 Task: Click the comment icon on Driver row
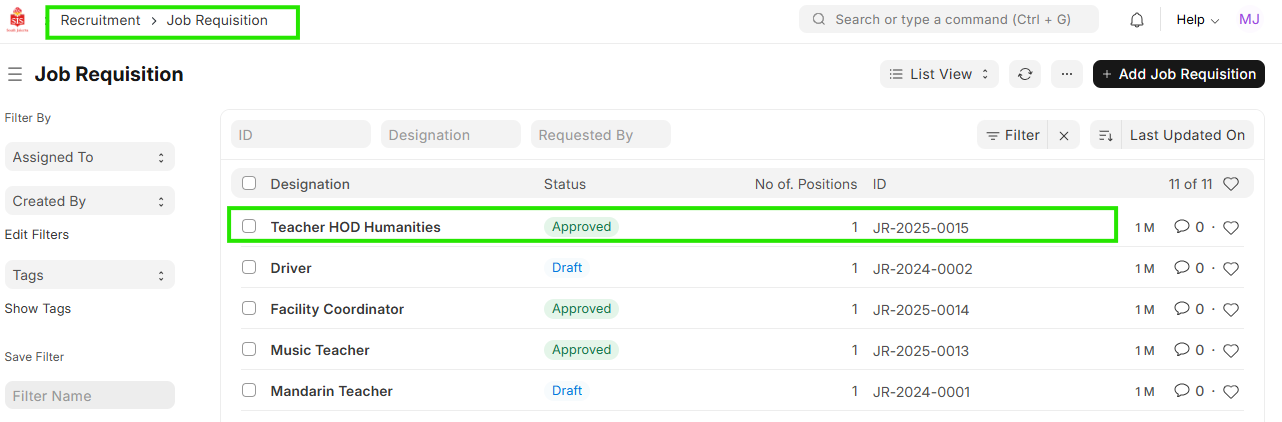click(1181, 268)
